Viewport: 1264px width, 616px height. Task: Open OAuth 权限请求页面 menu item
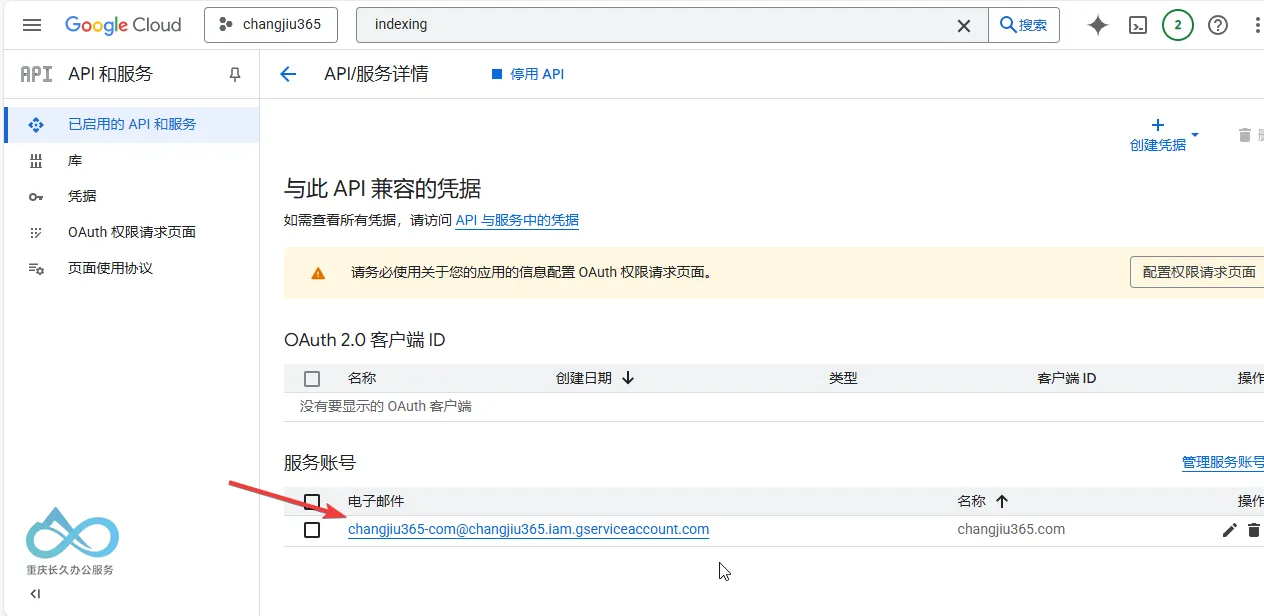132,232
